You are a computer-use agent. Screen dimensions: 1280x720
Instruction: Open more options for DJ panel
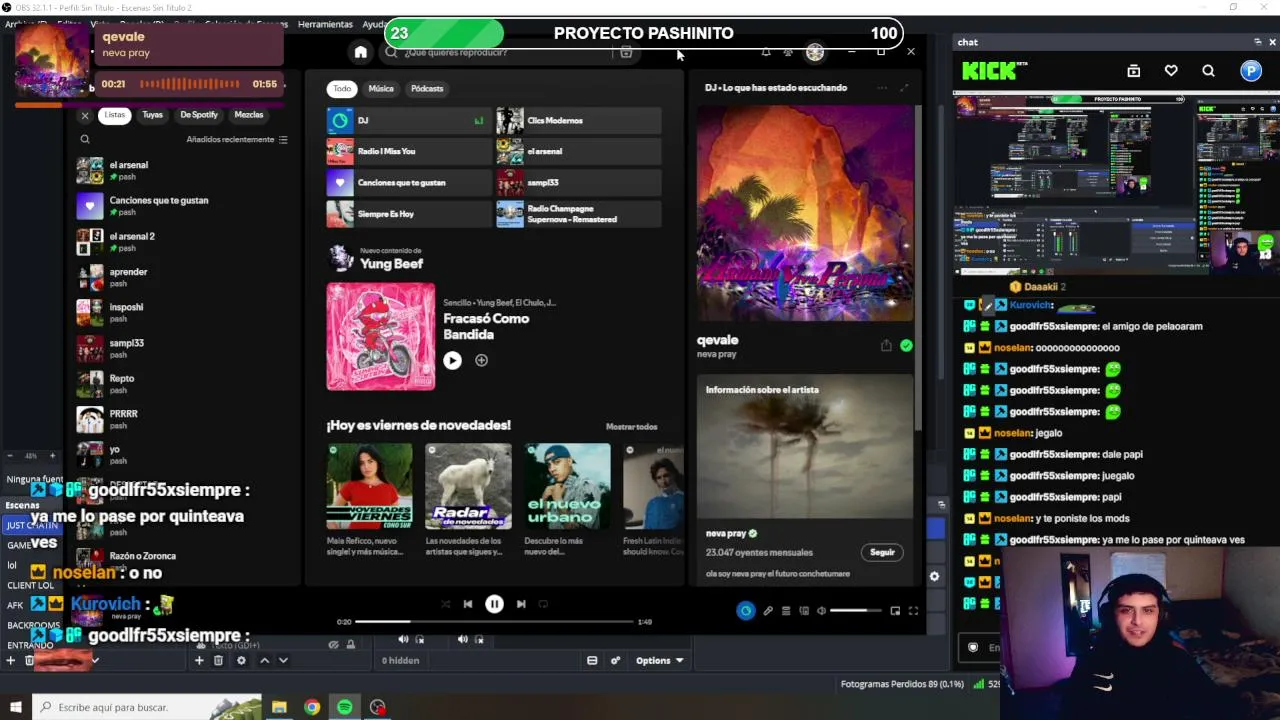coord(881,88)
